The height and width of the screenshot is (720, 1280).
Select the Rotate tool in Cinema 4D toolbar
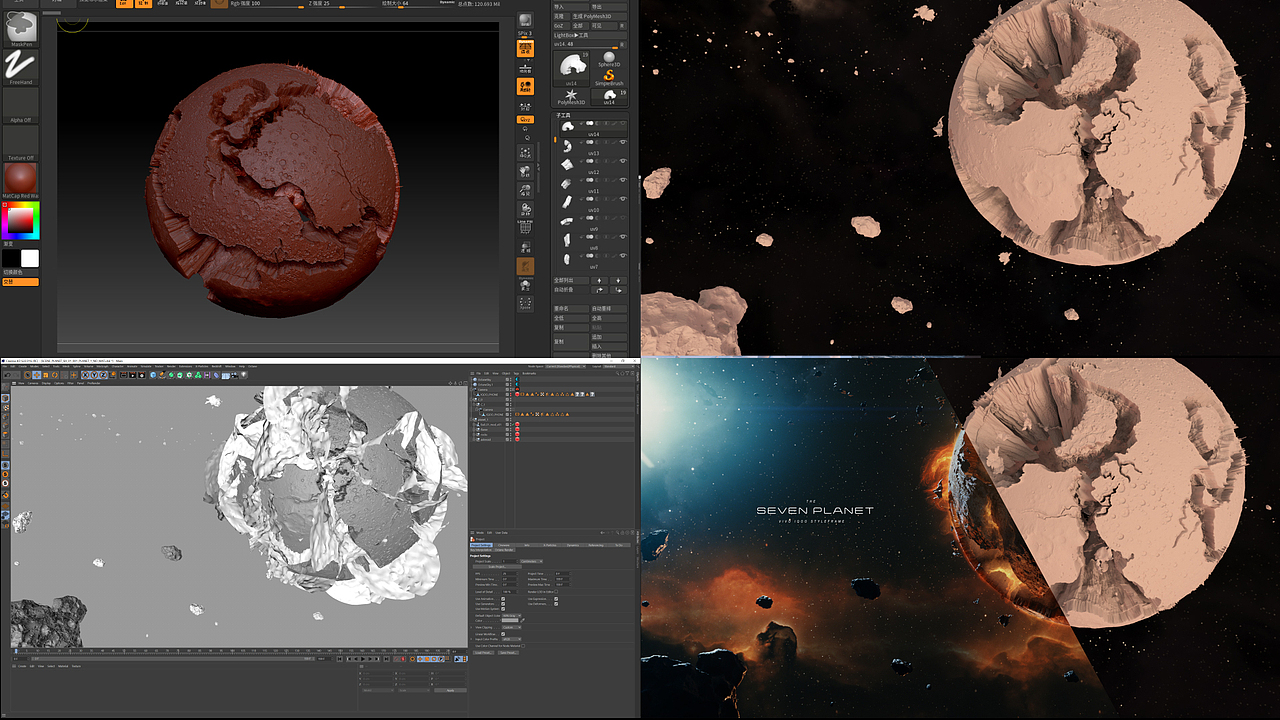point(54,375)
